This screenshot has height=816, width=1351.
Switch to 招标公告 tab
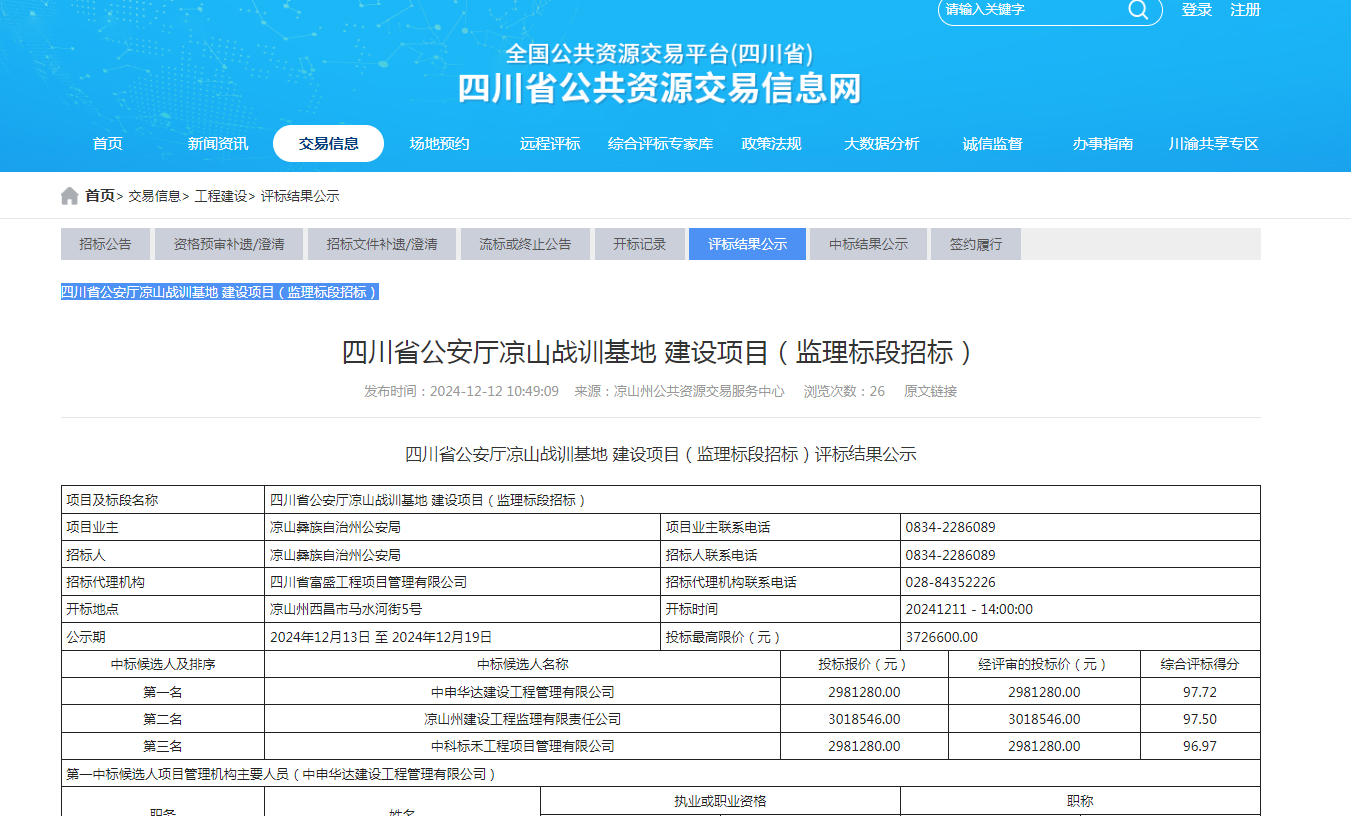pyautogui.click(x=105, y=244)
